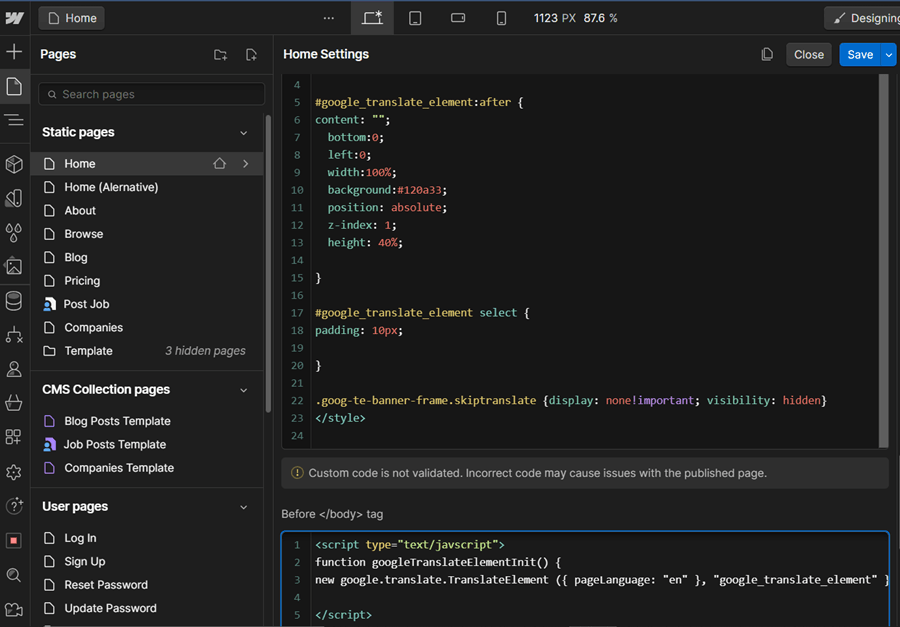This screenshot has width=900, height=627.
Task: Duplicate page icon in Home Settings header
Action: (x=767, y=55)
